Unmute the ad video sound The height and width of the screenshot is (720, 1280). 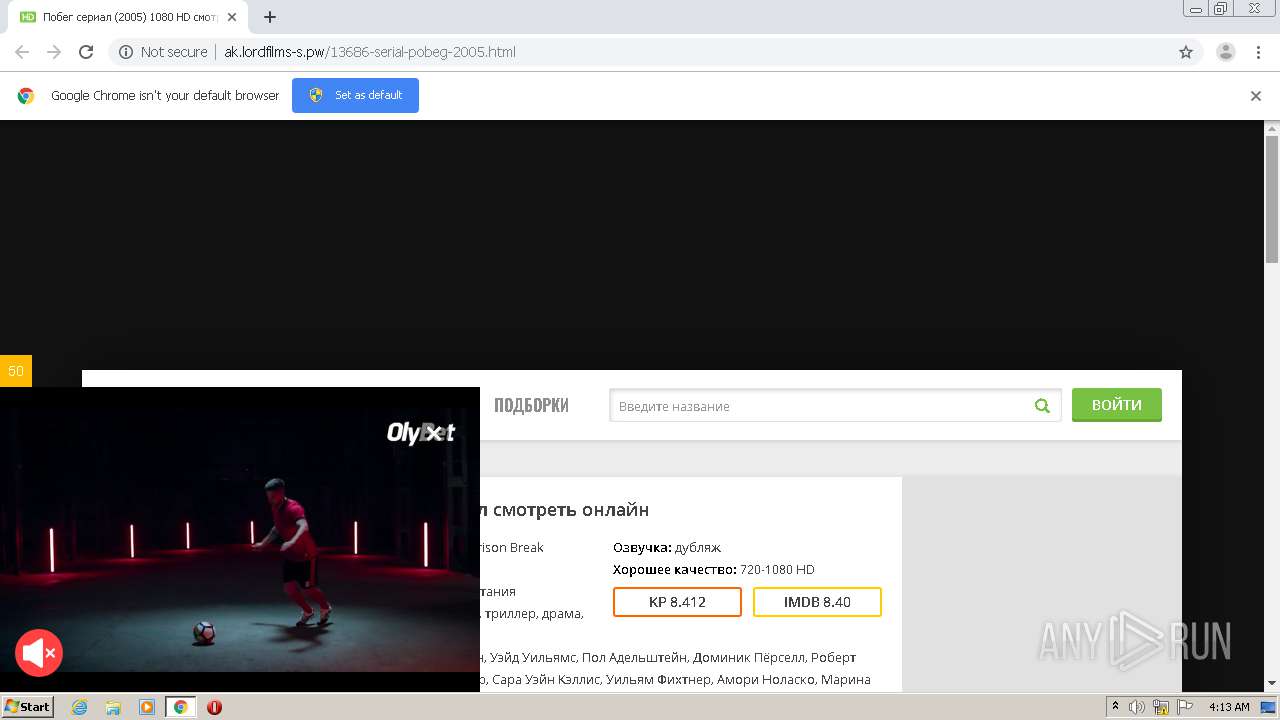39,654
